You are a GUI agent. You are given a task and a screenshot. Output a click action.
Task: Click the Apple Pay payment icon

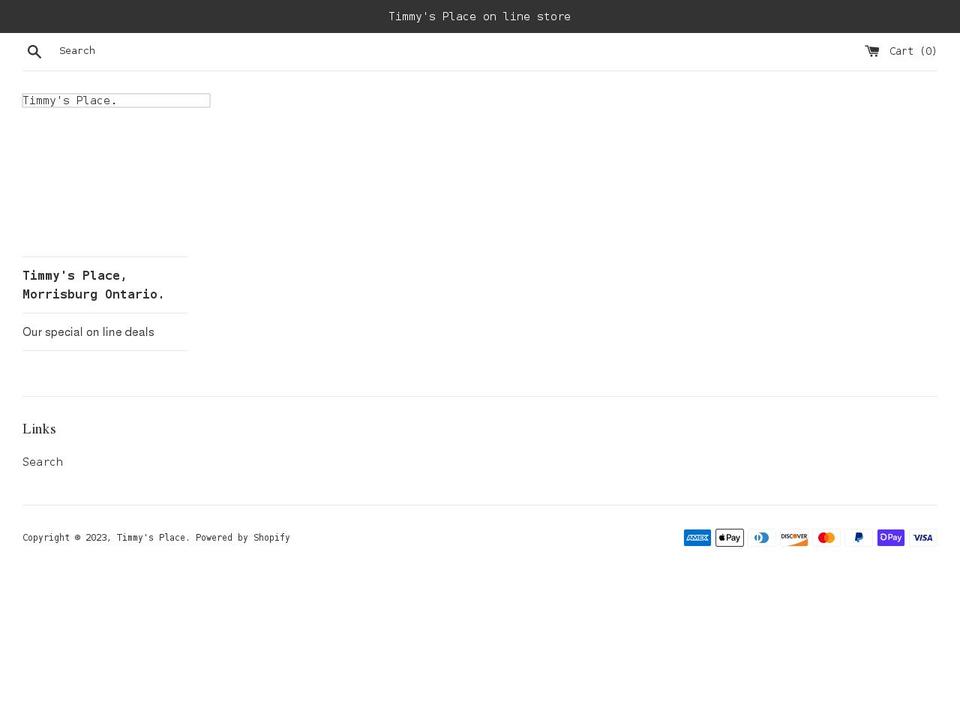pyautogui.click(x=729, y=538)
